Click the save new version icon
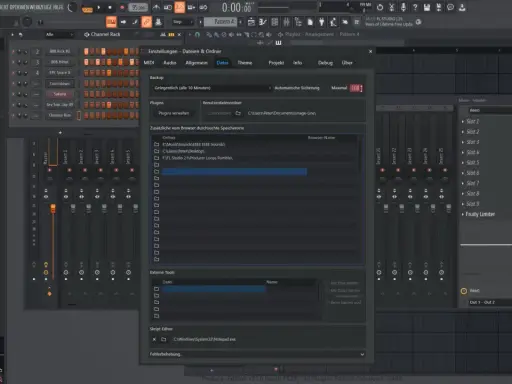 [x=438, y=7]
